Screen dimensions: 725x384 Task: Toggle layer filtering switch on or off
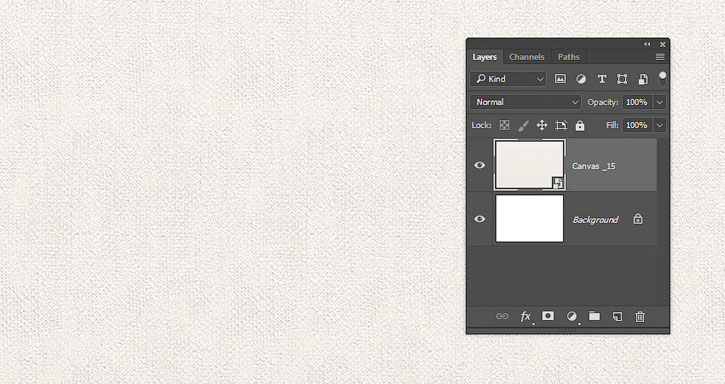(x=663, y=78)
